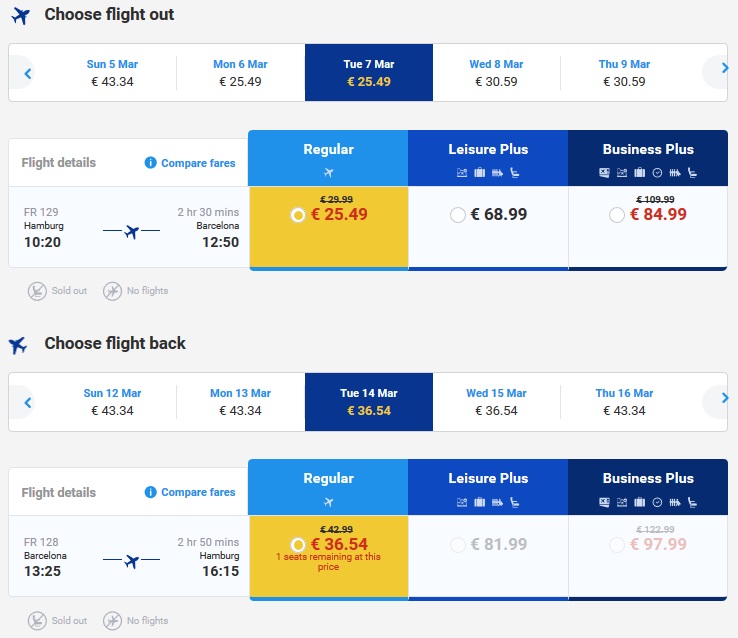Select the € 84.99 Business Plus outbound fare
The width and height of the screenshot is (738, 638).
(x=617, y=215)
